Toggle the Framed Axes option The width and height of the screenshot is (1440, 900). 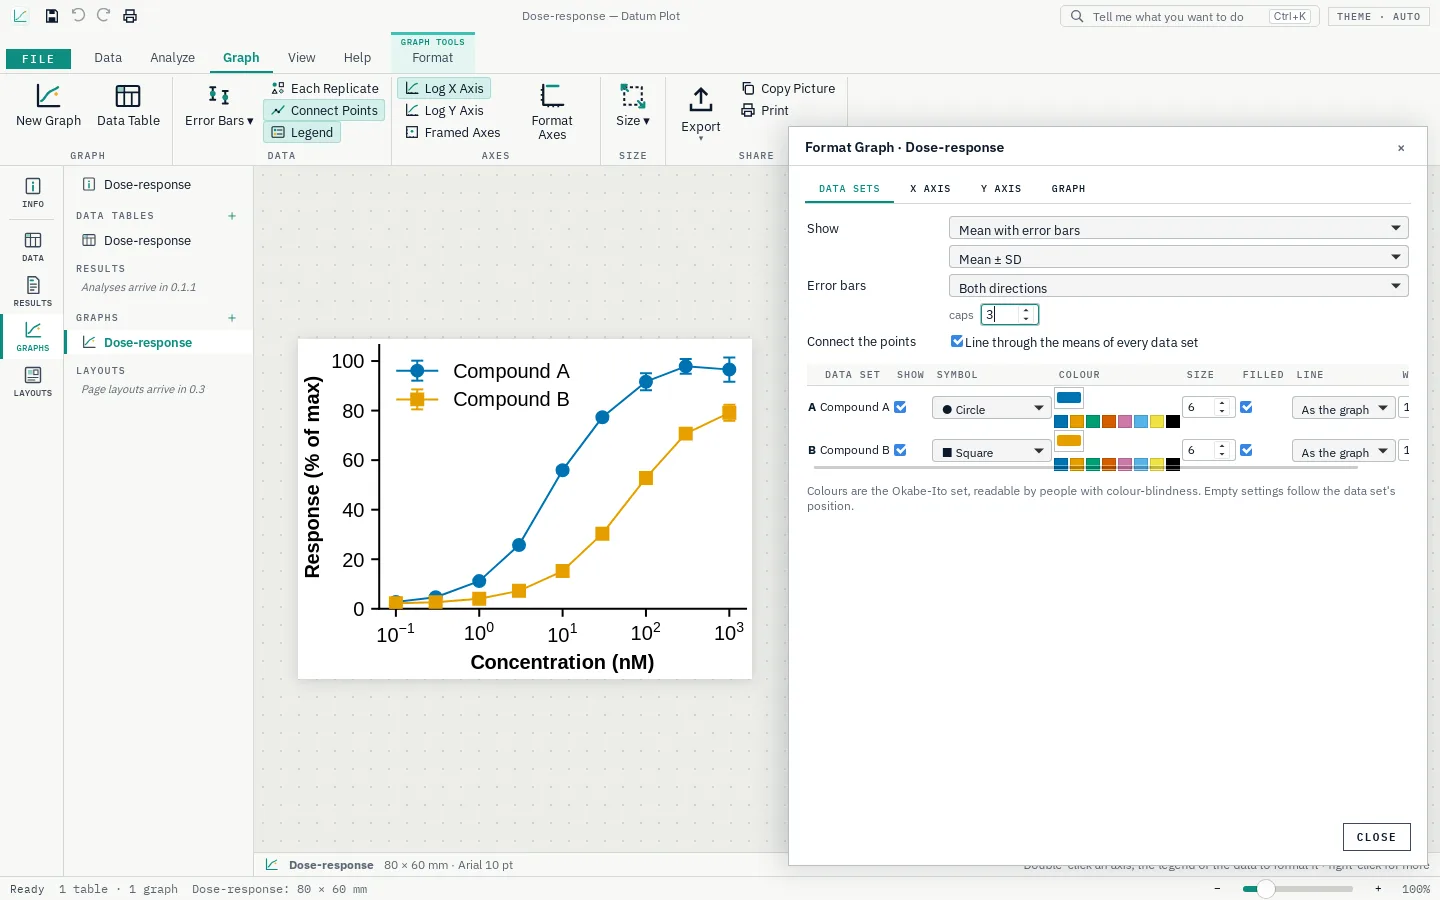pos(452,133)
